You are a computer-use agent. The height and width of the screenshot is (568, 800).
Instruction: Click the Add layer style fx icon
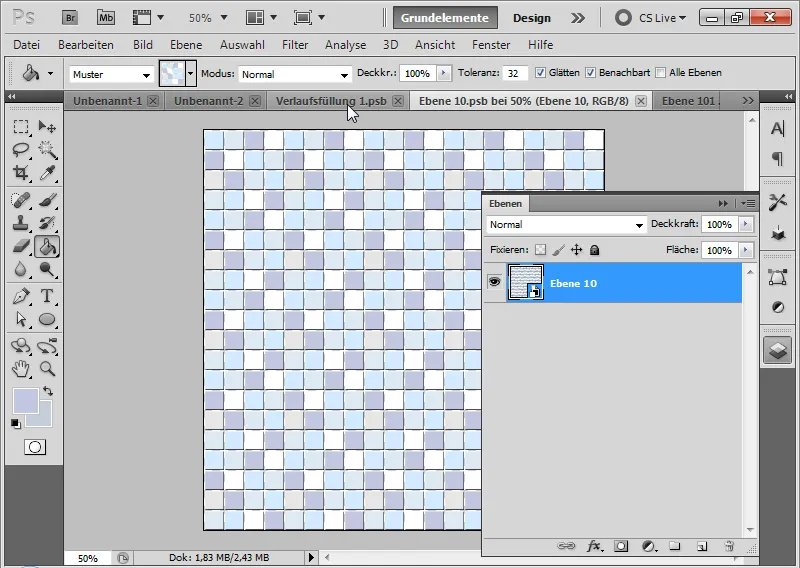(x=594, y=547)
